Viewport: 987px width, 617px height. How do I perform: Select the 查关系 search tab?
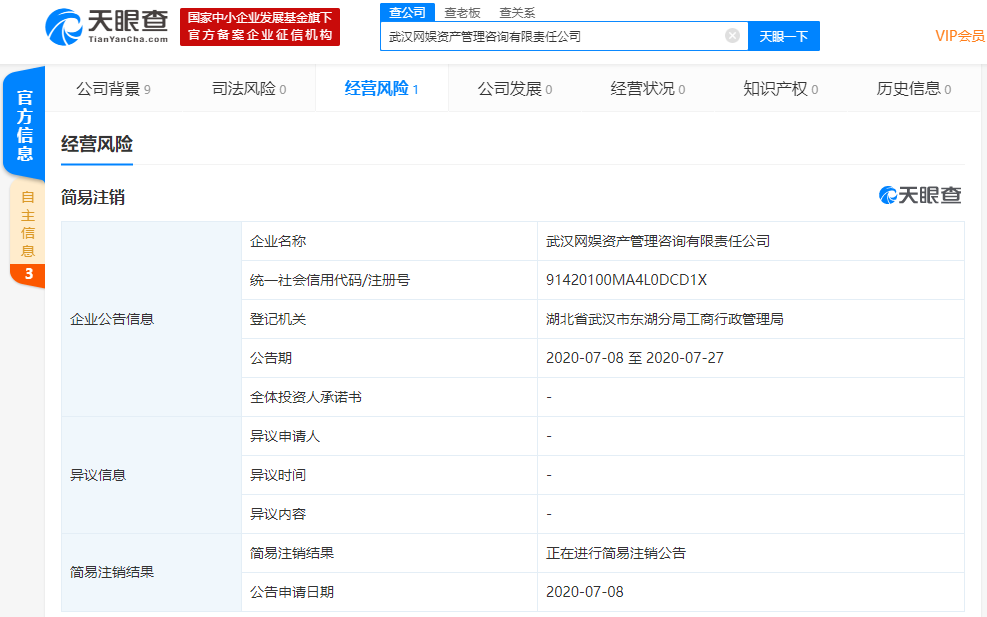tap(517, 13)
